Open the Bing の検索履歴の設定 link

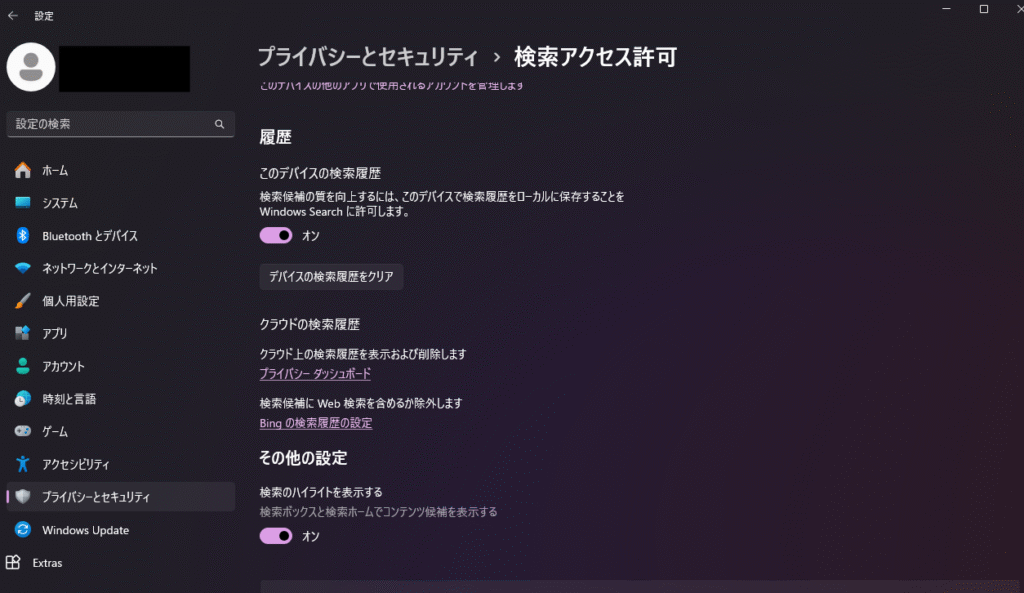pyautogui.click(x=315, y=423)
